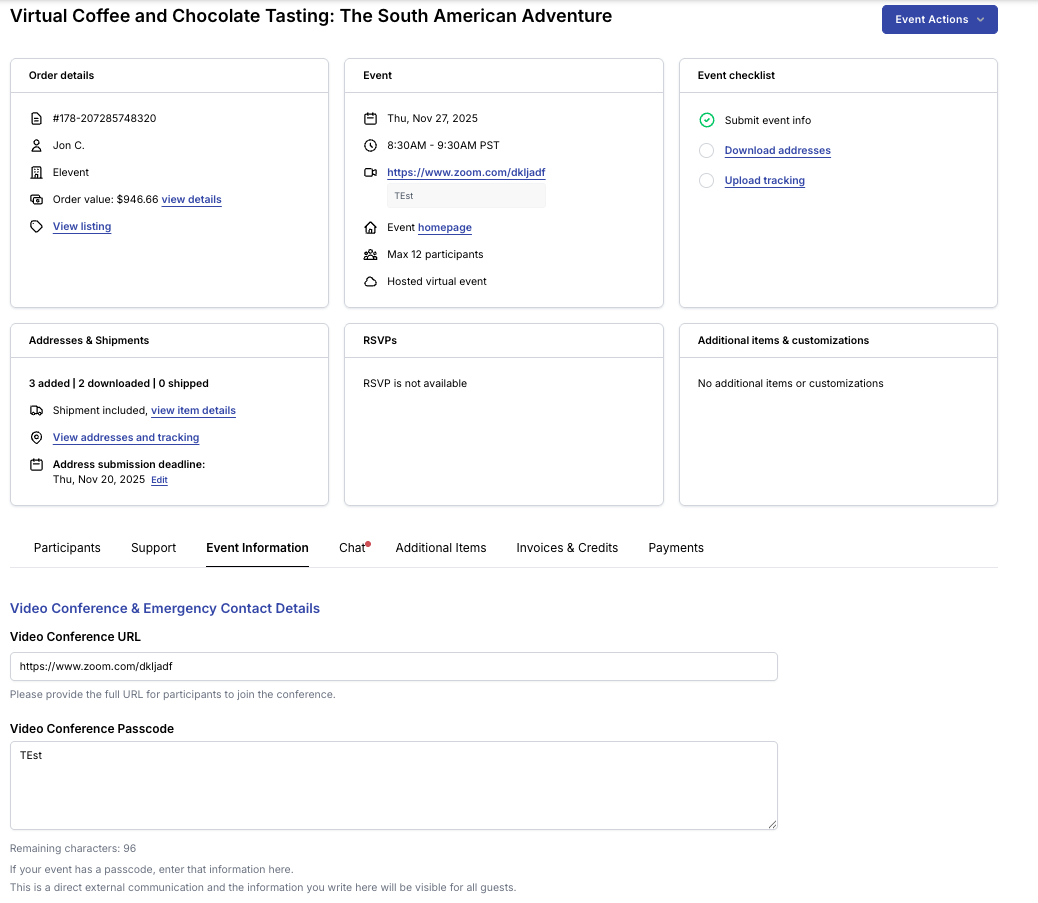Check the Download addresses circle
This screenshot has width=1038, height=903.
click(x=706, y=151)
